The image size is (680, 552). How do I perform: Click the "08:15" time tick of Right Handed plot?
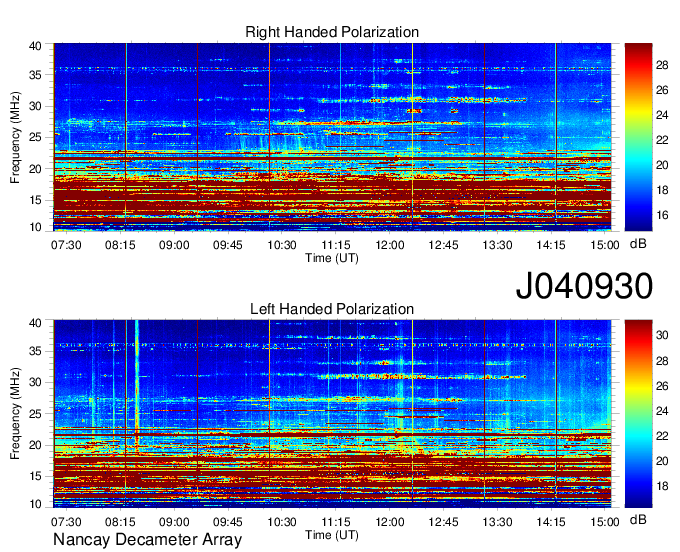(120, 245)
